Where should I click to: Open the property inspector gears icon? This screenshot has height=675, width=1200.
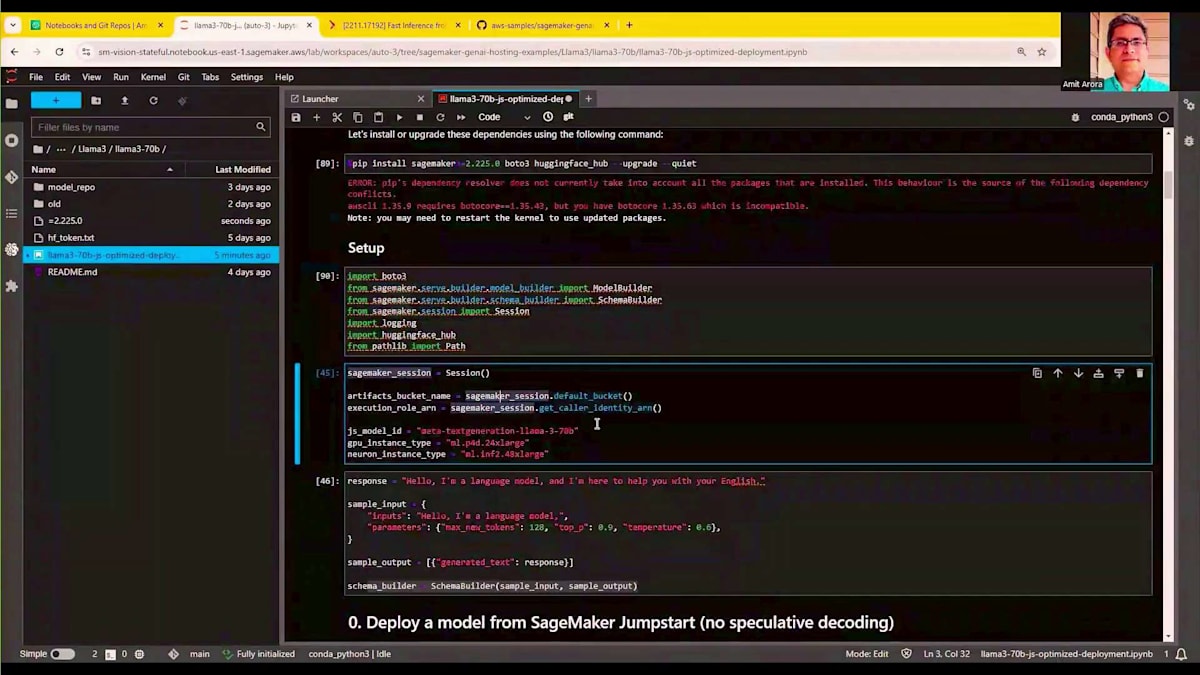pos(1189,104)
